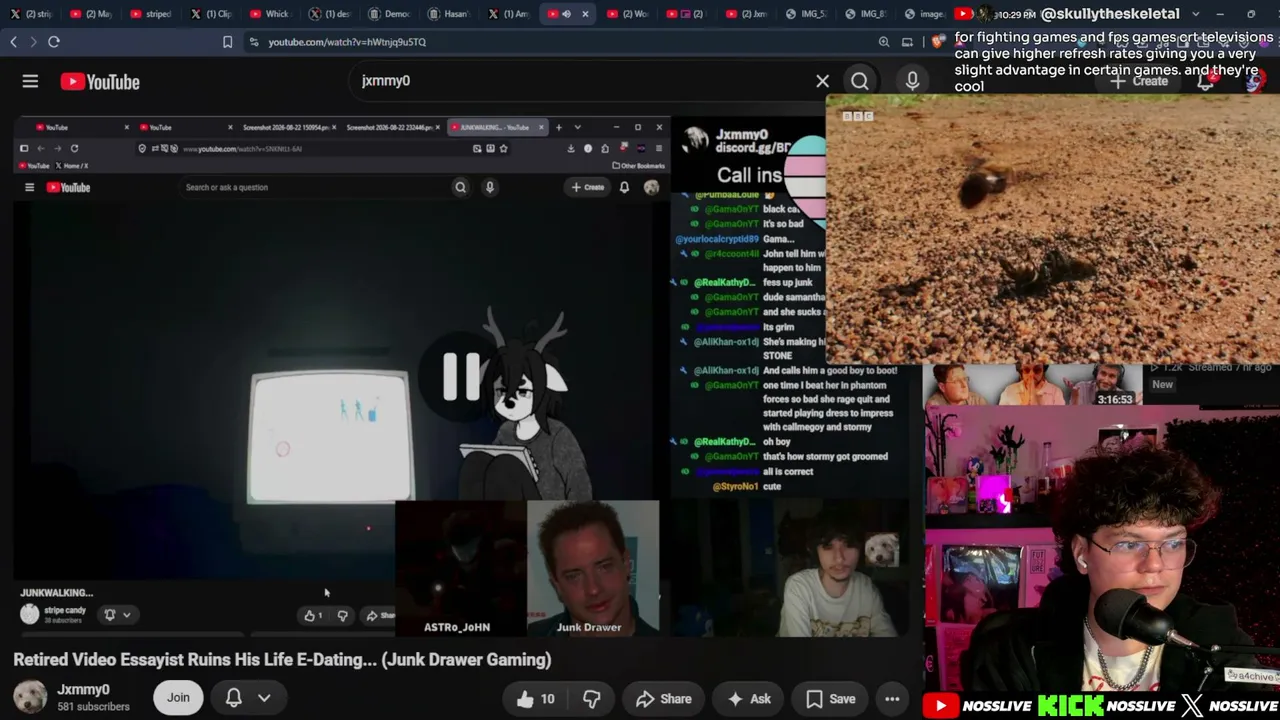The image size is (1280, 720).
Task: Click the youtube.com address bar URL
Action: coord(347,42)
